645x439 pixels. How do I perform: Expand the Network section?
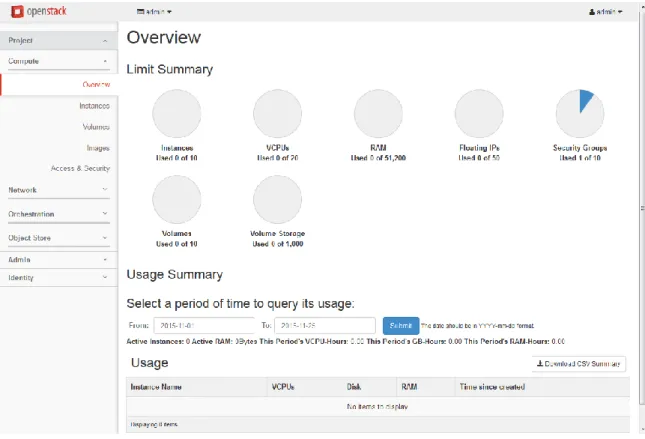pos(59,190)
